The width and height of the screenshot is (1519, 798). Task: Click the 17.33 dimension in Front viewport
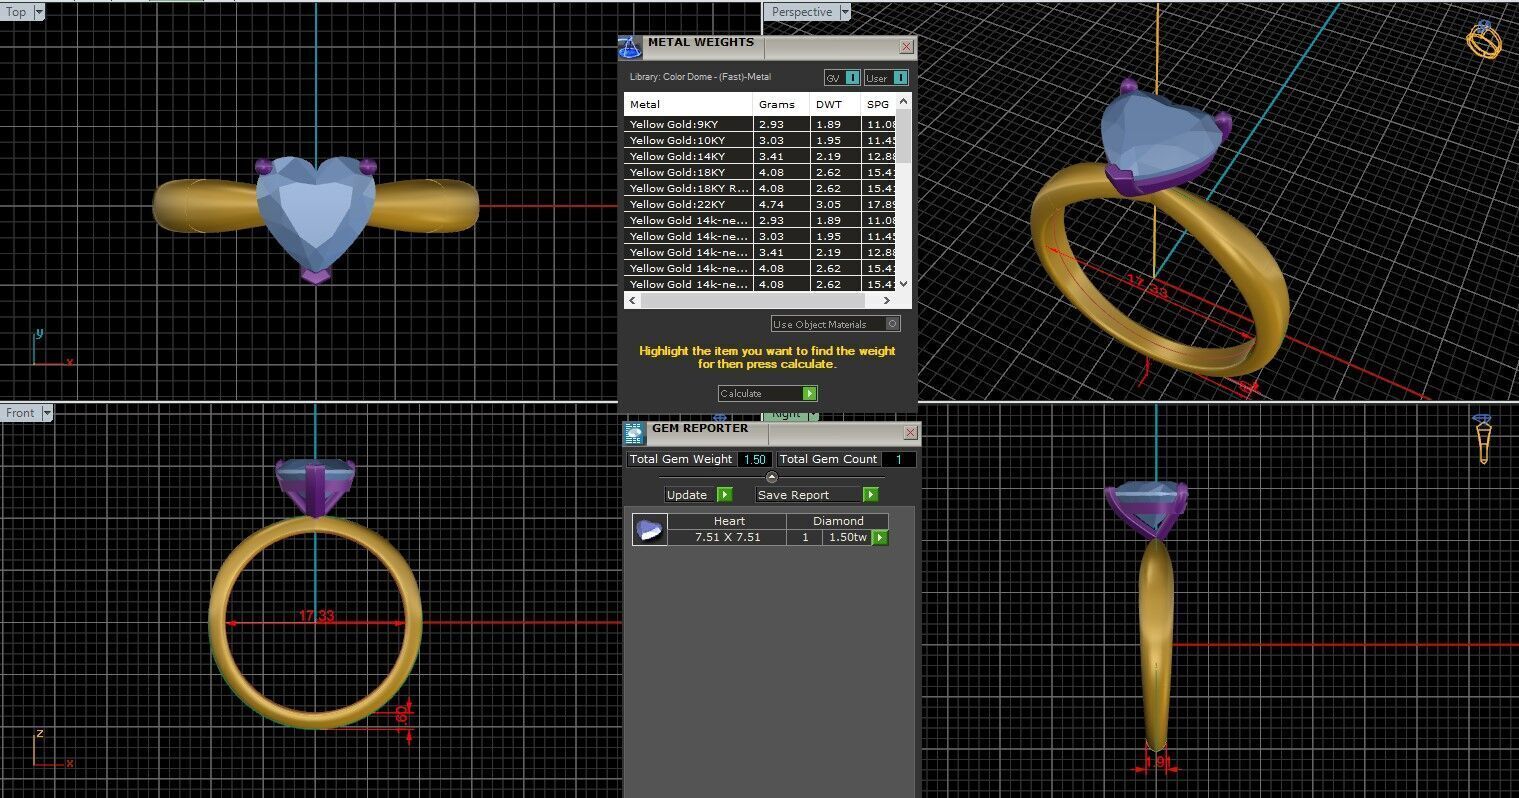click(x=316, y=616)
